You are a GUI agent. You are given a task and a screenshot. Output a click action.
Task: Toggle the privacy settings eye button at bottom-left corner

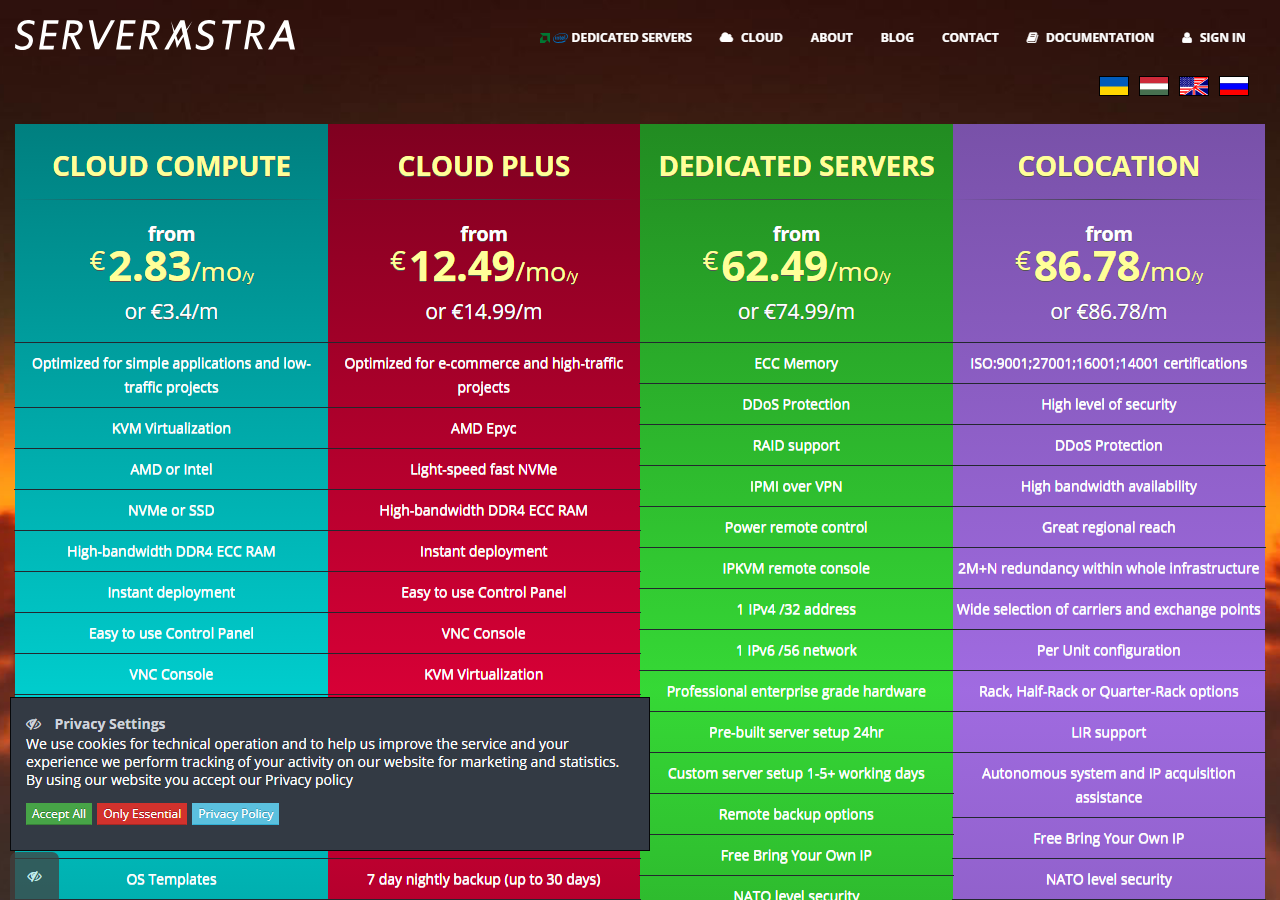click(35, 876)
